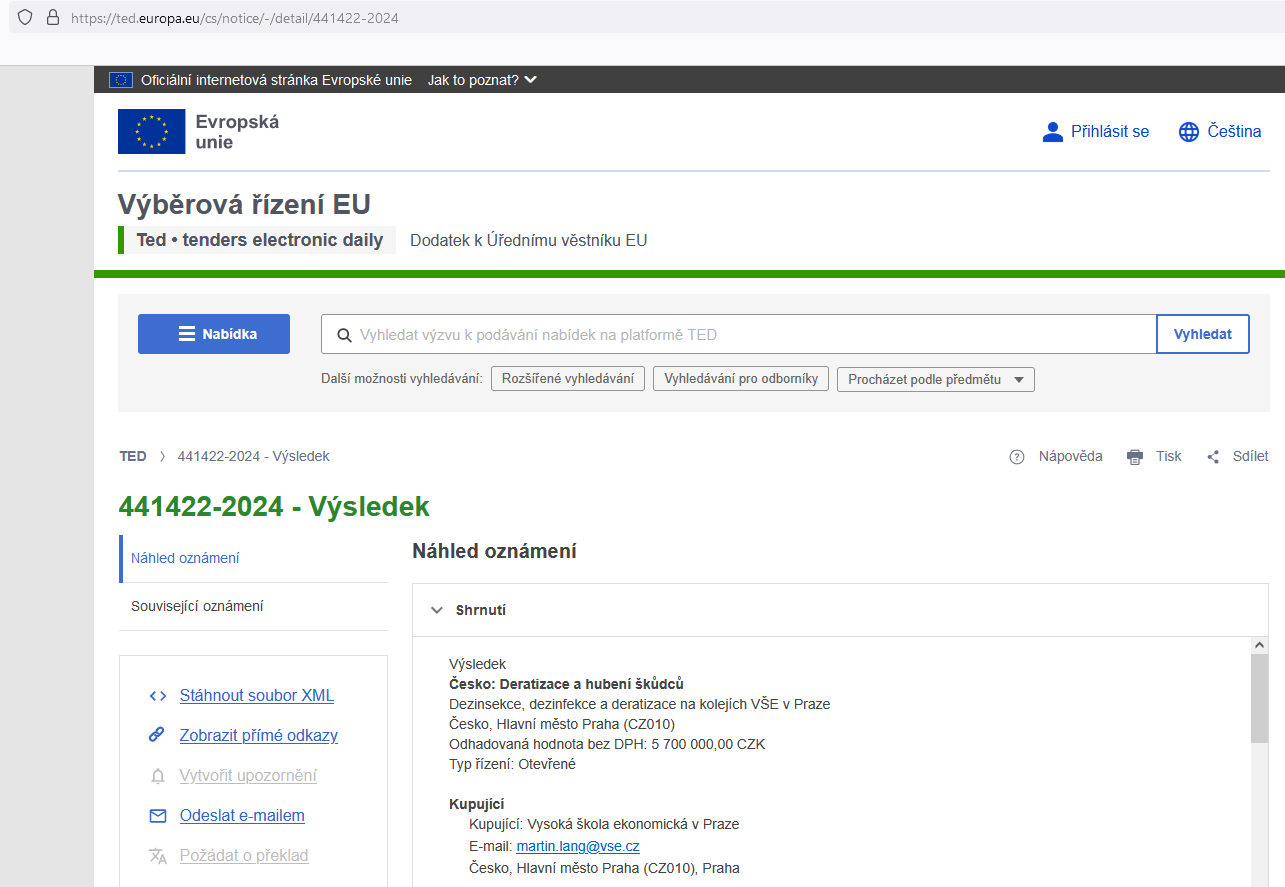Select the Náhled oznámení tab

pyautogui.click(x=185, y=559)
